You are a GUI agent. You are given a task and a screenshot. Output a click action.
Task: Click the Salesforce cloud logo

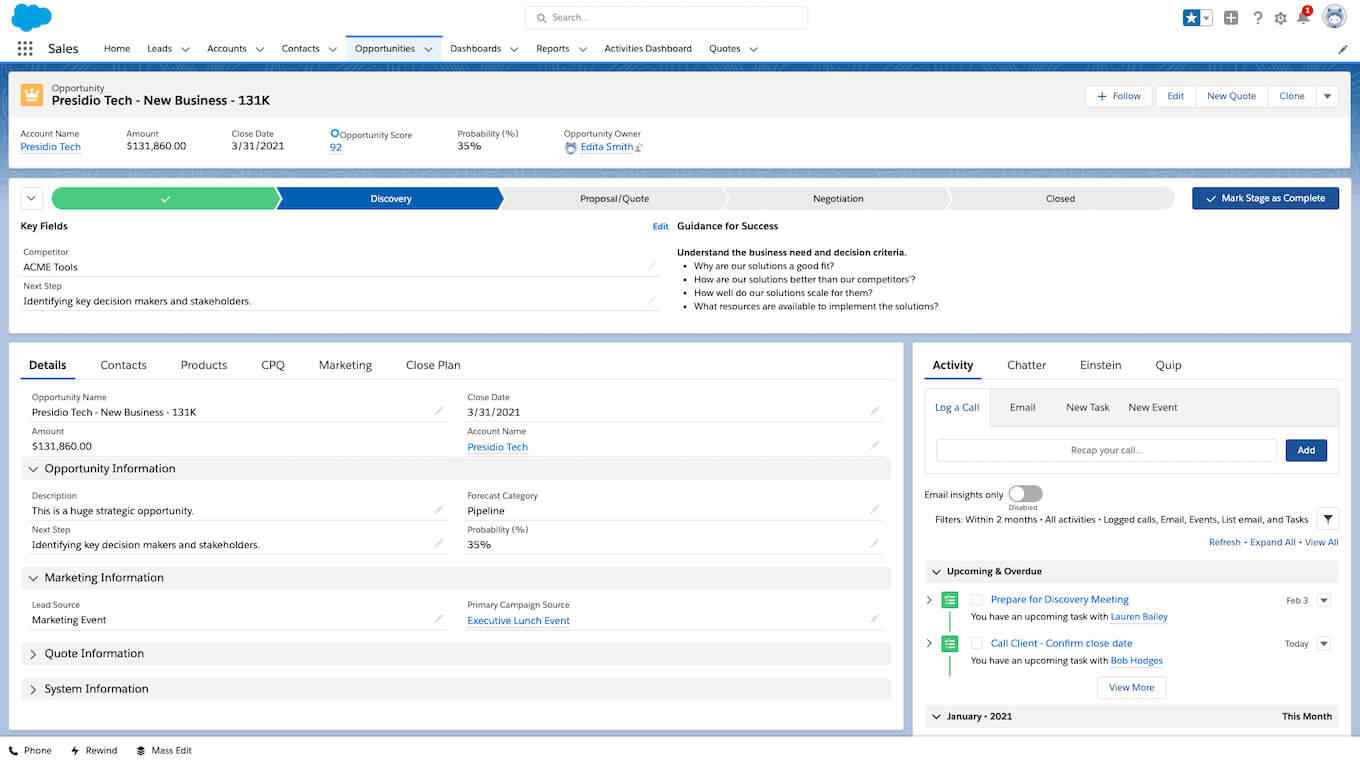31,17
